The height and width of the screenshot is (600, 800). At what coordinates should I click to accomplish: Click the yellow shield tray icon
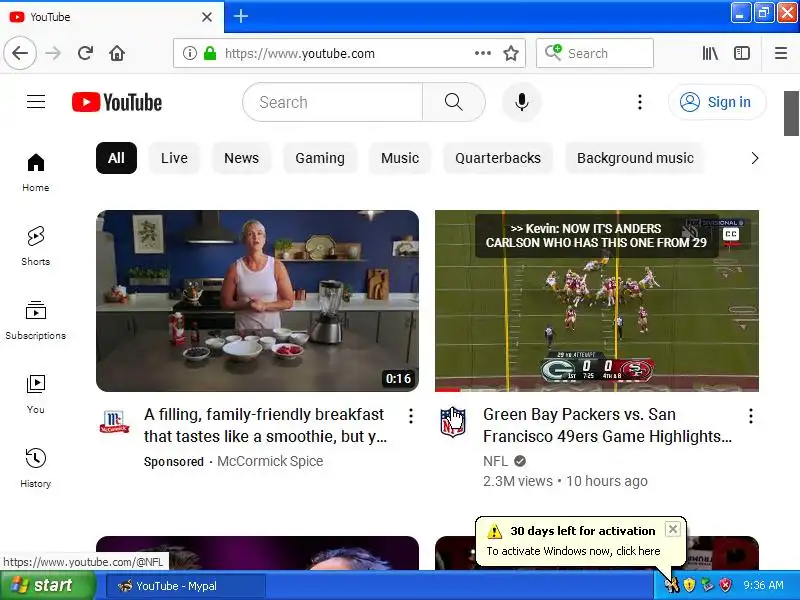pyautogui.click(x=689, y=585)
